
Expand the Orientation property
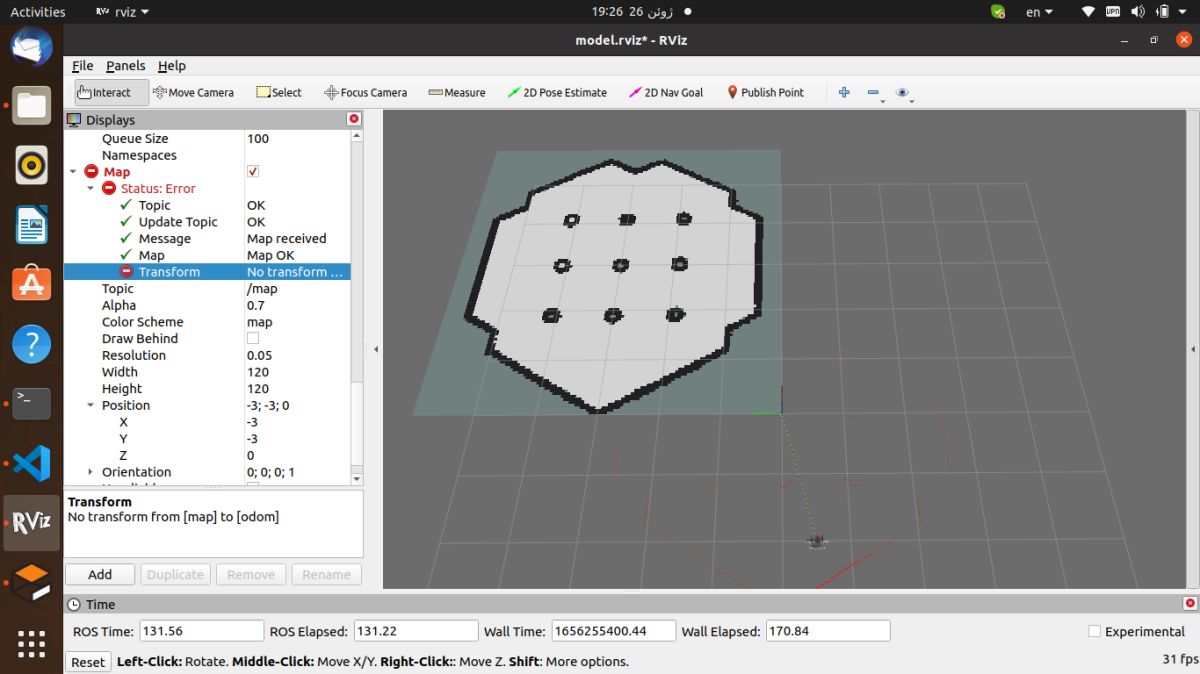pyautogui.click(x=91, y=472)
